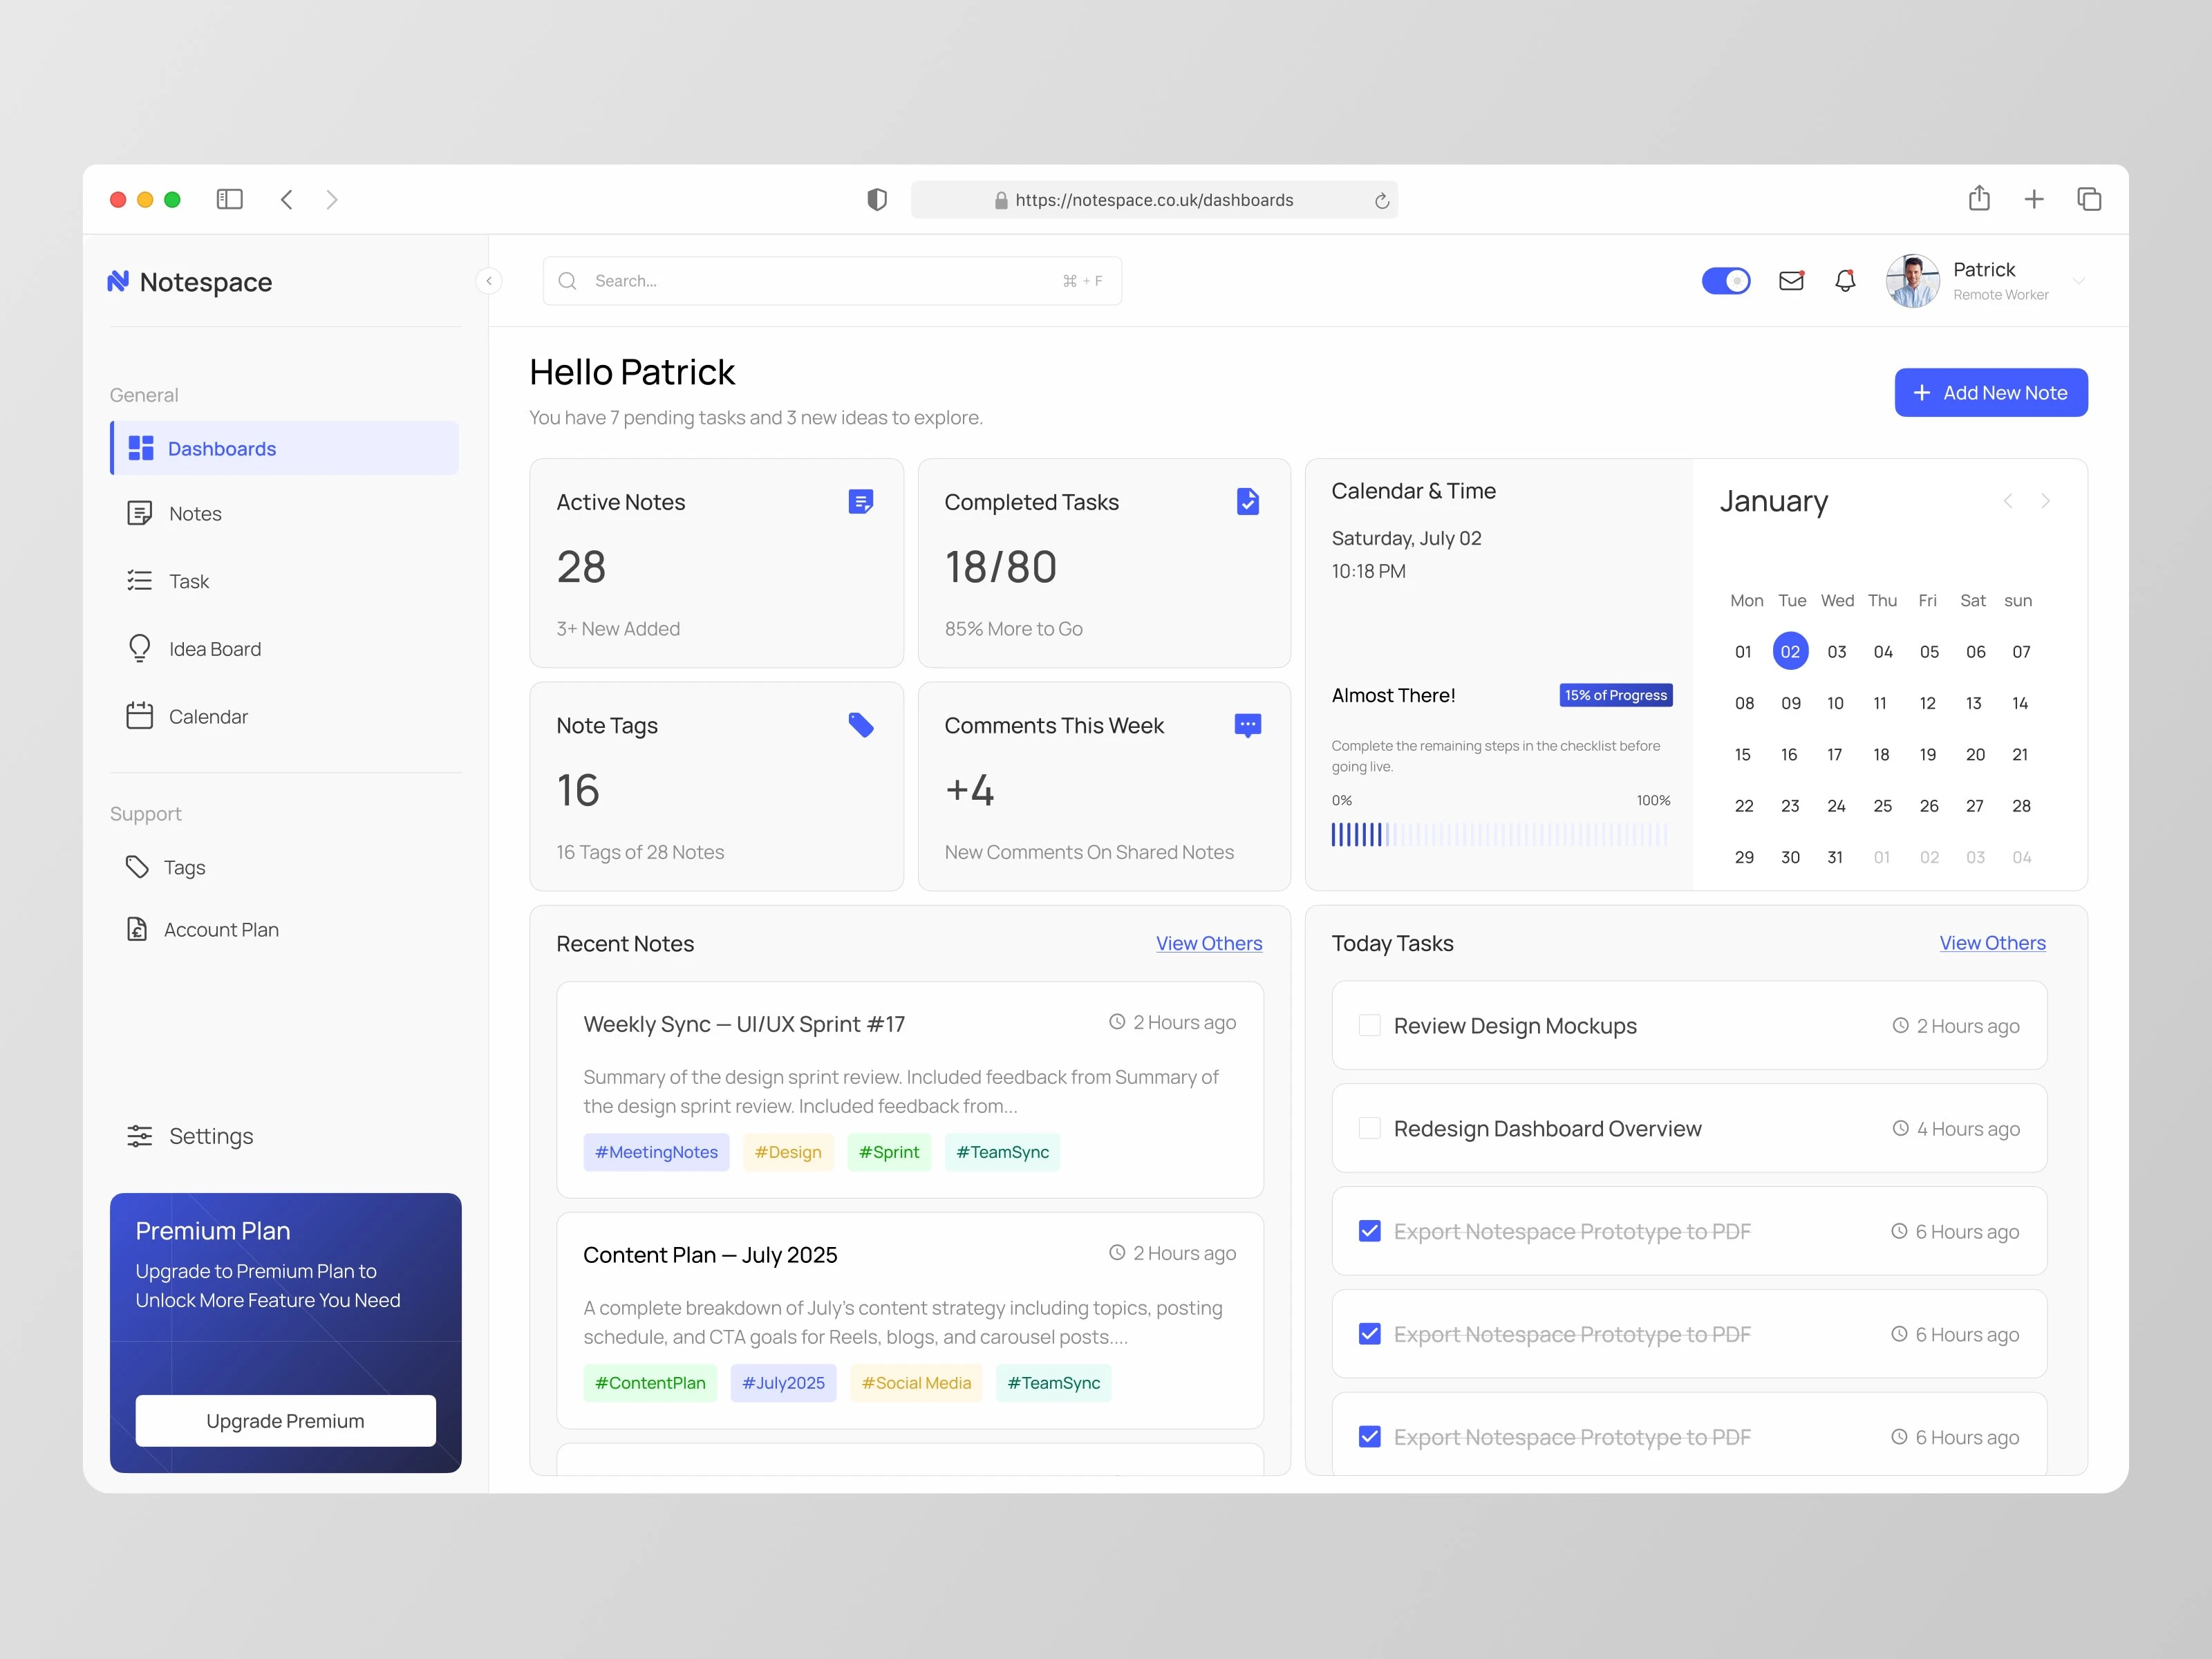Collapse the sidebar with the arrow button

coord(489,281)
